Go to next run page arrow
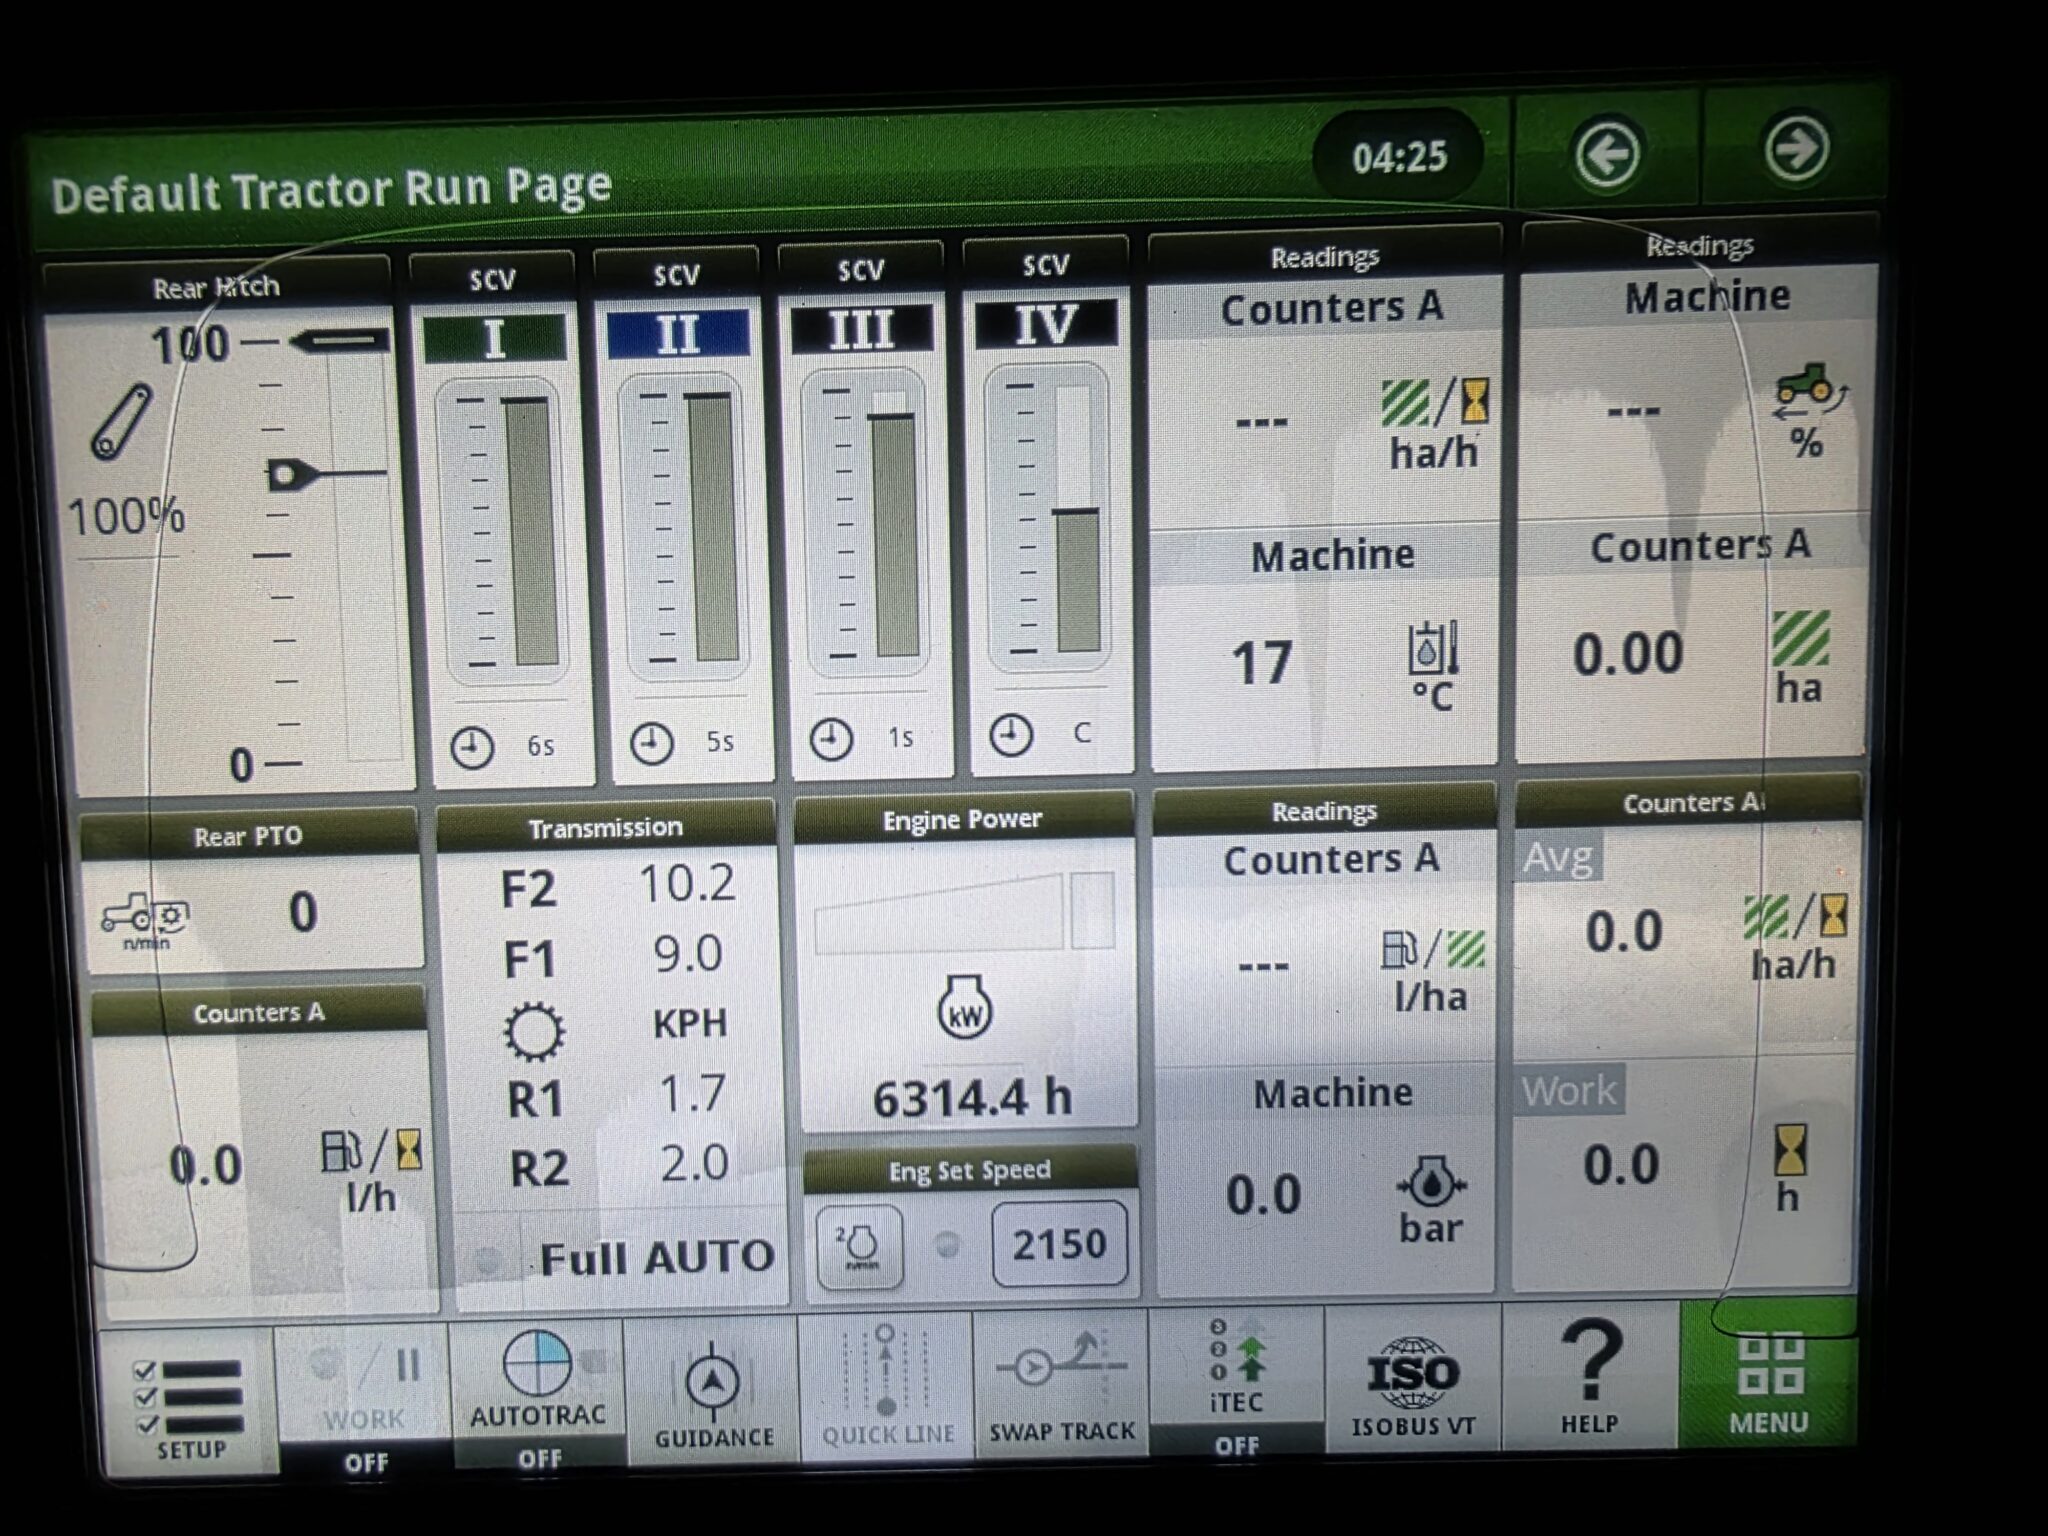Image resolution: width=2048 pixels, height=1536 pixels. (x=1796, y=150)
